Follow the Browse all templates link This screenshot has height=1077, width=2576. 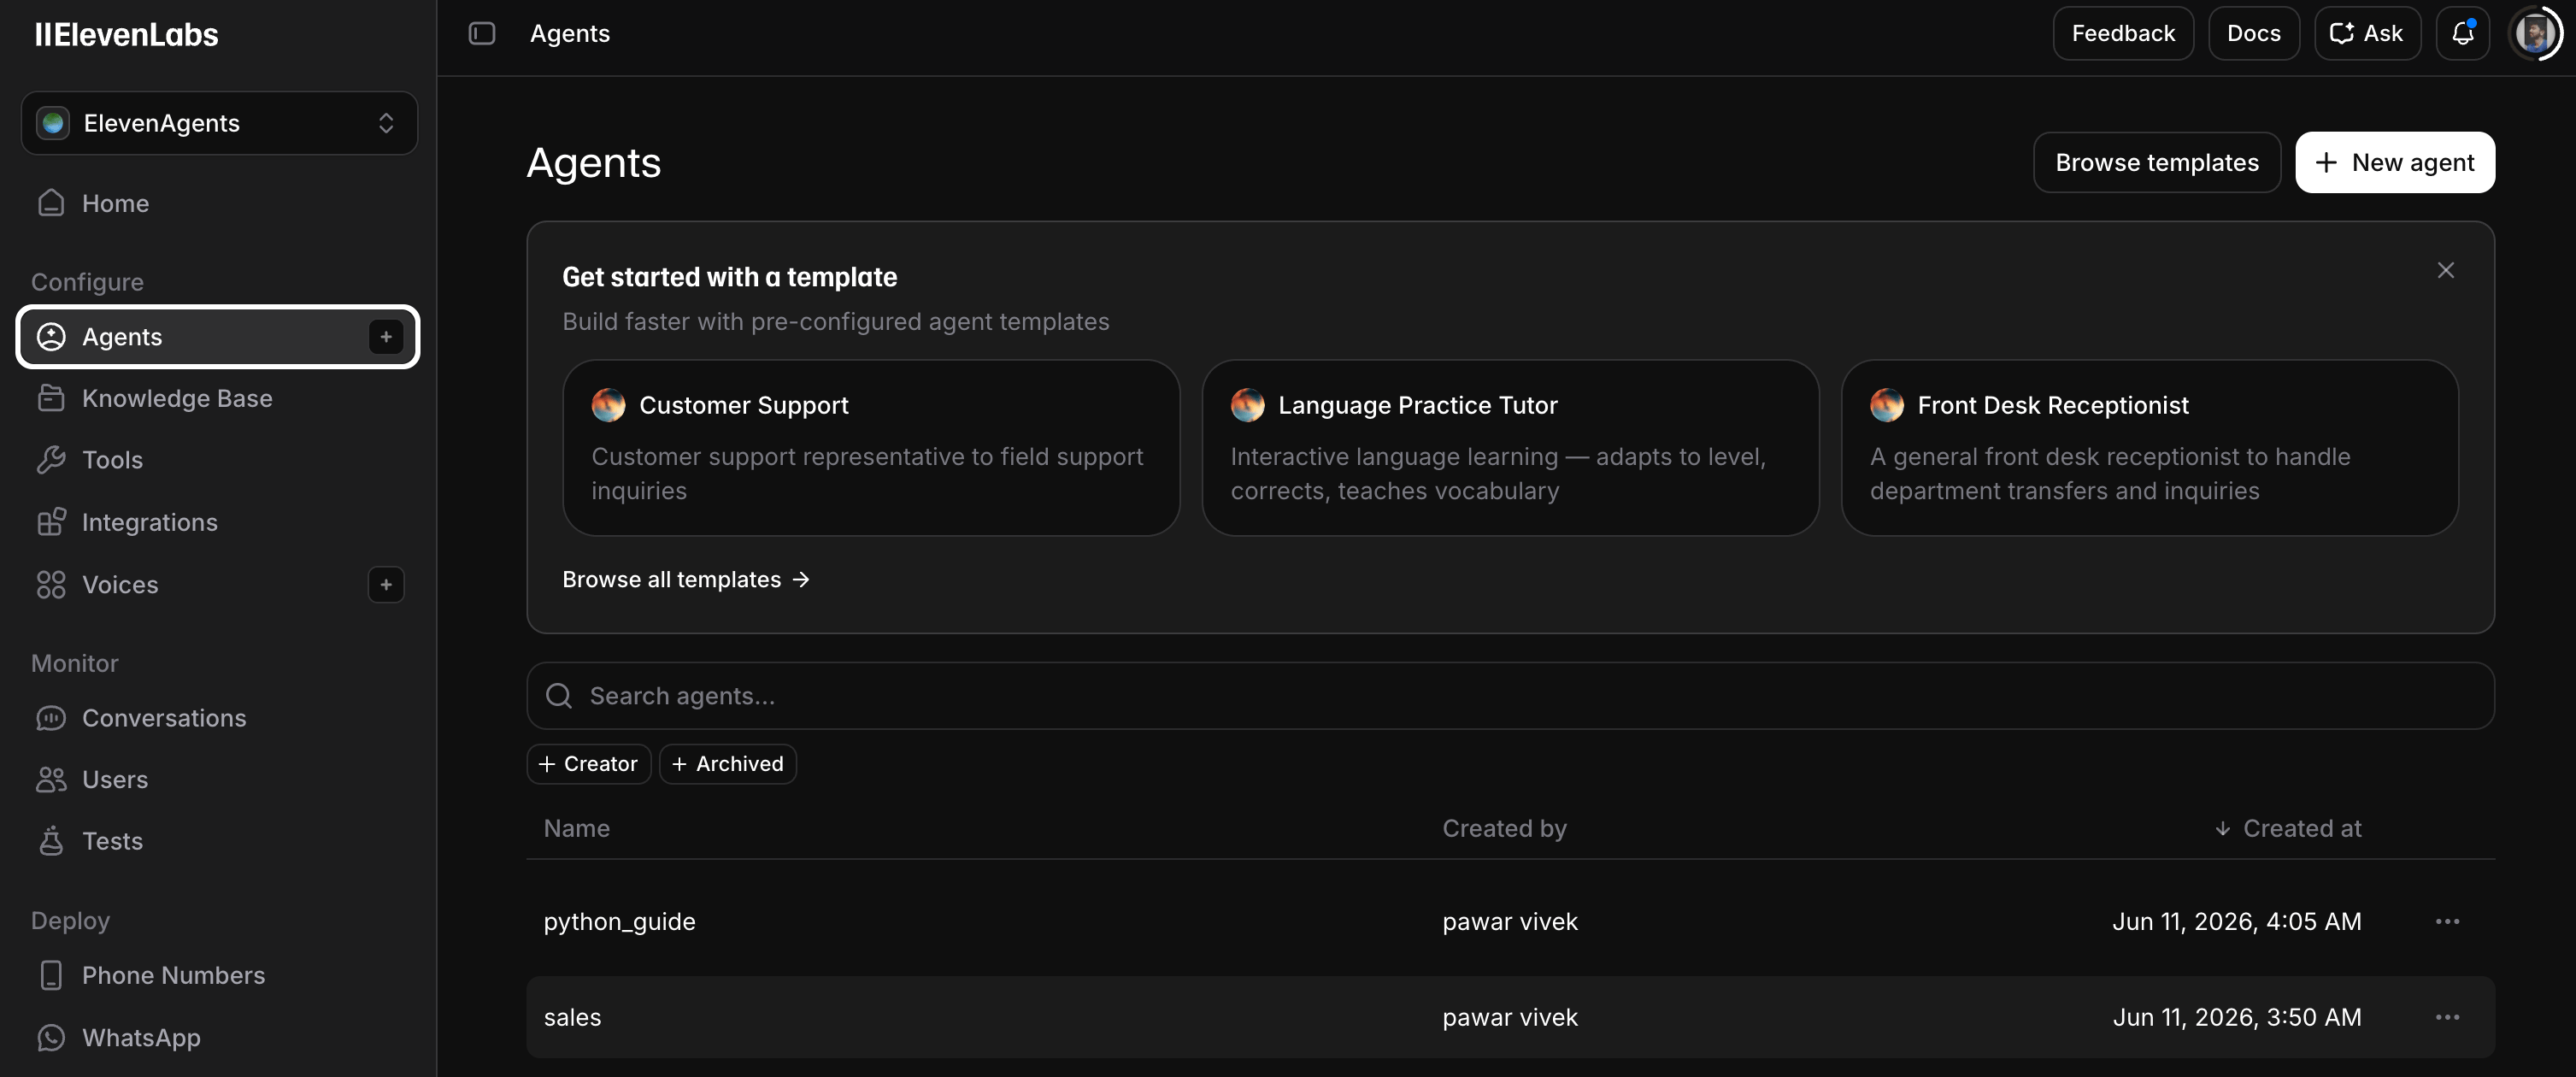(x=686, y=580)
